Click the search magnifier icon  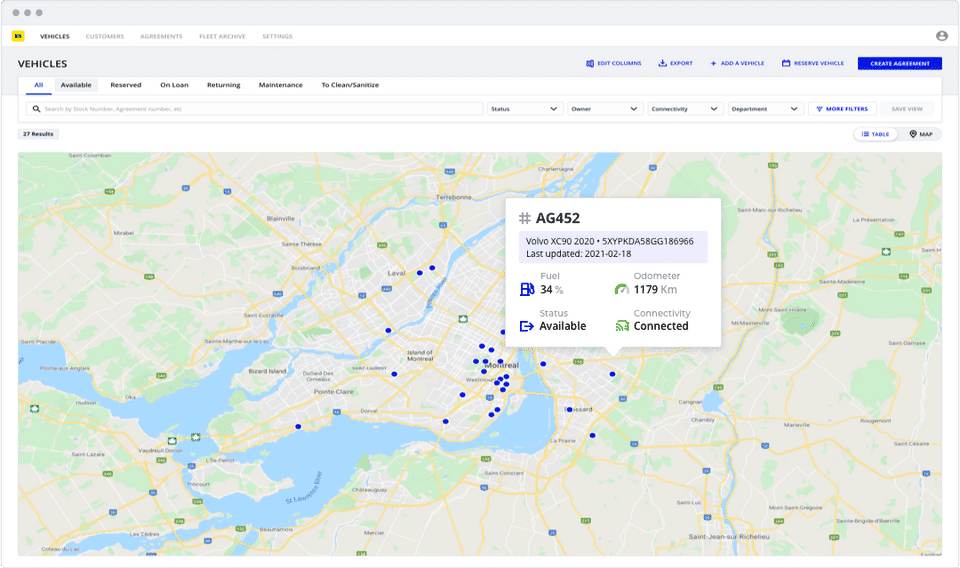36,109
